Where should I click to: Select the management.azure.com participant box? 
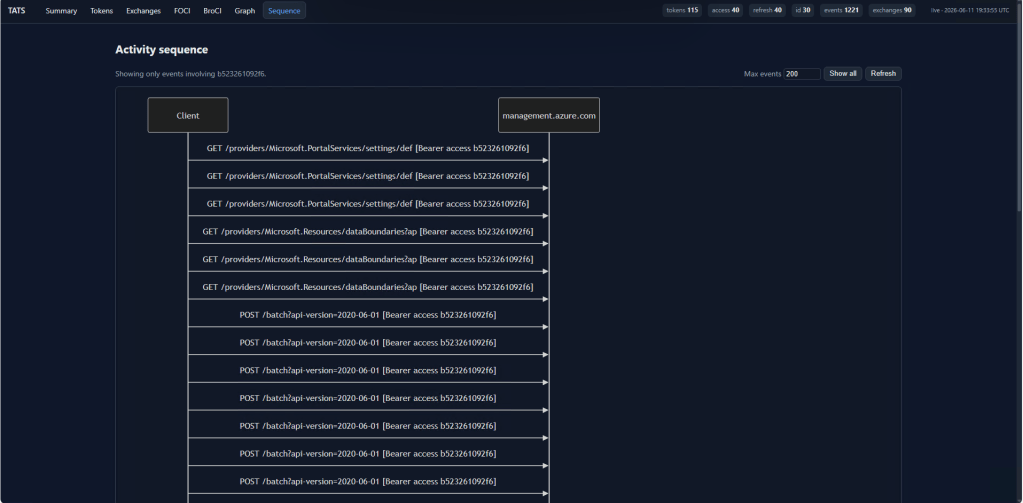[549, 115]
